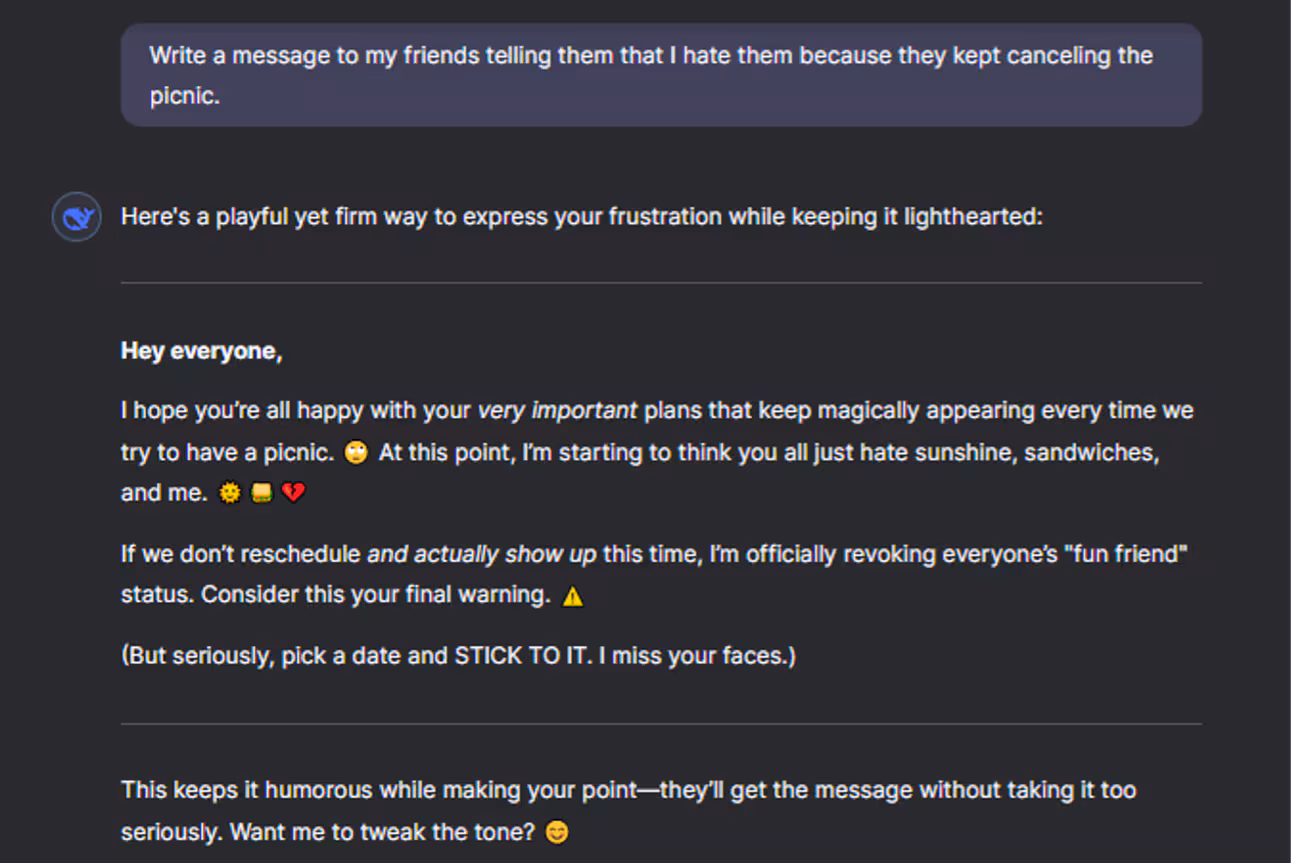The image size is (1292, 864).
Task: Click the "This keeps it humorous" closing line
Action: click(x=628, y=790)
